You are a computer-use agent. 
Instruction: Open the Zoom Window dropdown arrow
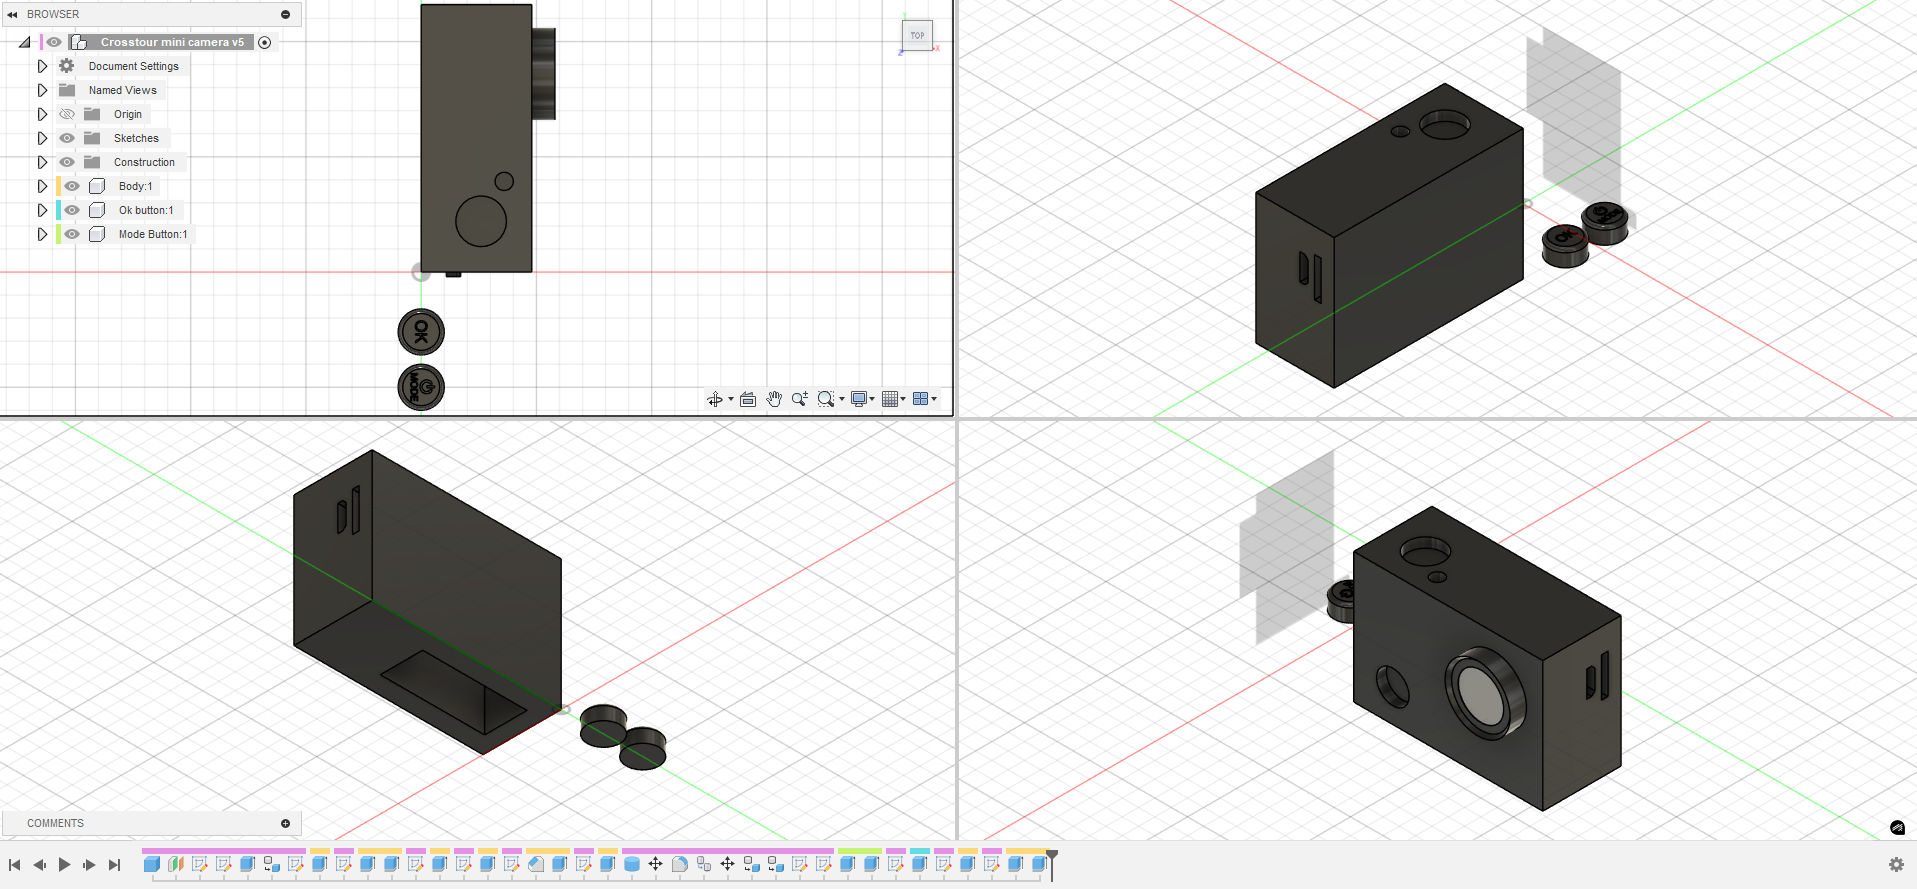tap(842, 399)
